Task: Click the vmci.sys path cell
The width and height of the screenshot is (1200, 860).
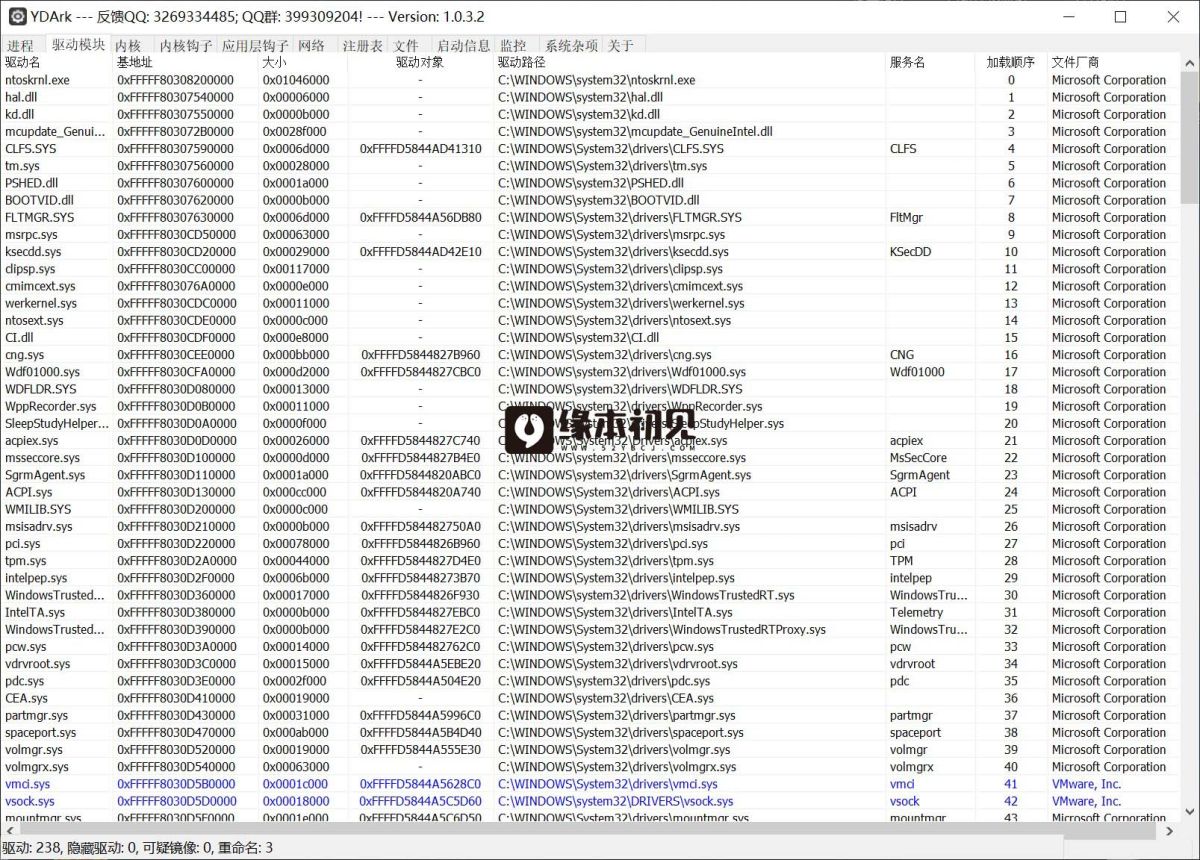Action: (608, 784)
